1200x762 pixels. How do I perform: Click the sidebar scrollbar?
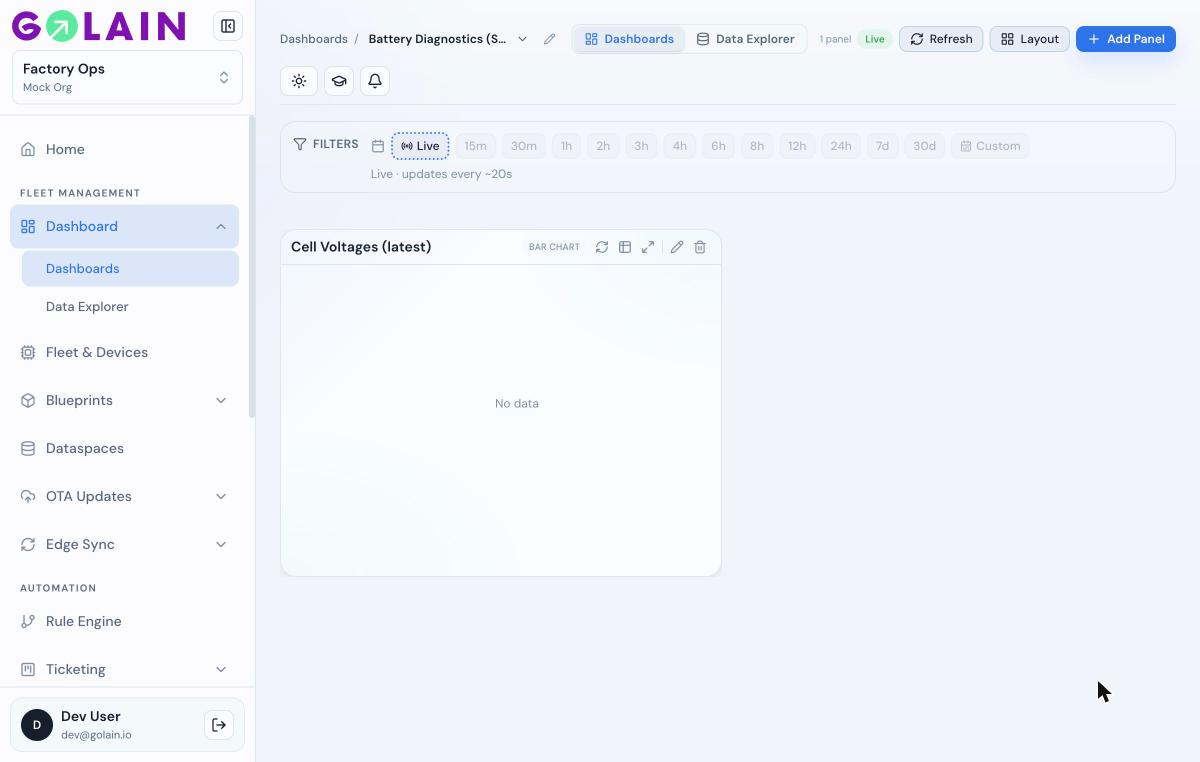click(252, 267)
